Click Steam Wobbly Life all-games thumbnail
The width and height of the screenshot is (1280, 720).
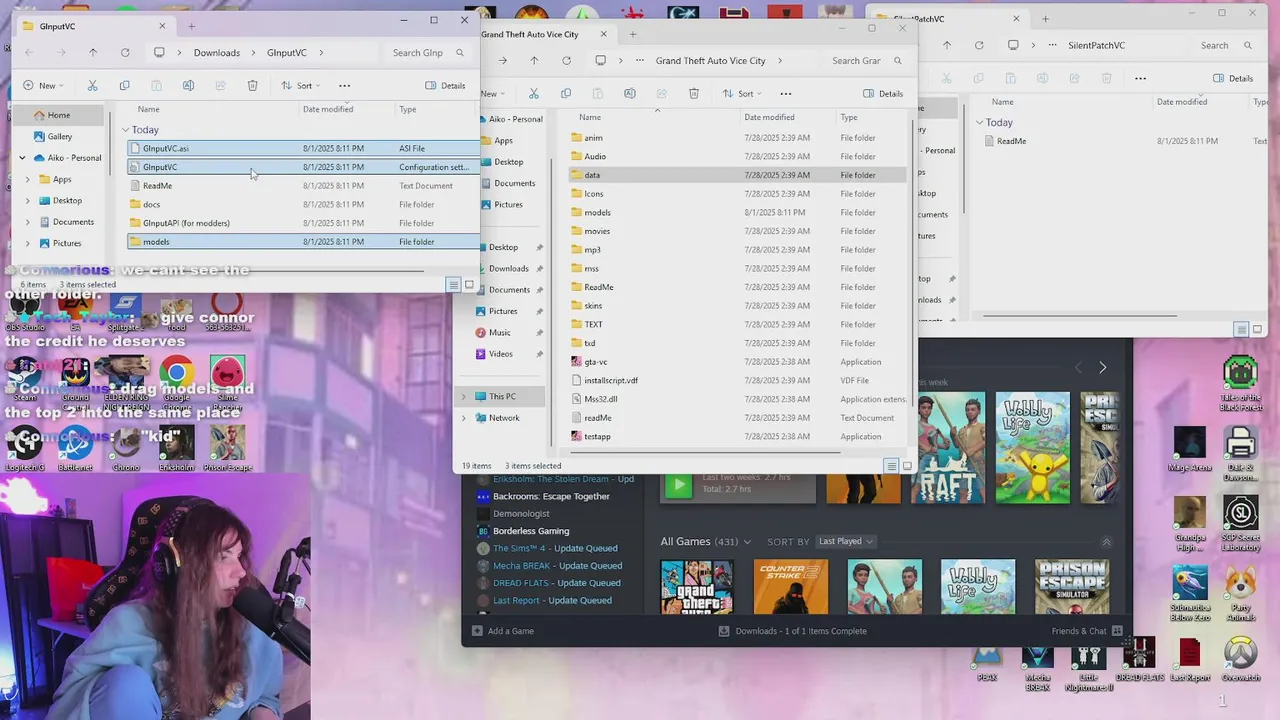point(978,586)
